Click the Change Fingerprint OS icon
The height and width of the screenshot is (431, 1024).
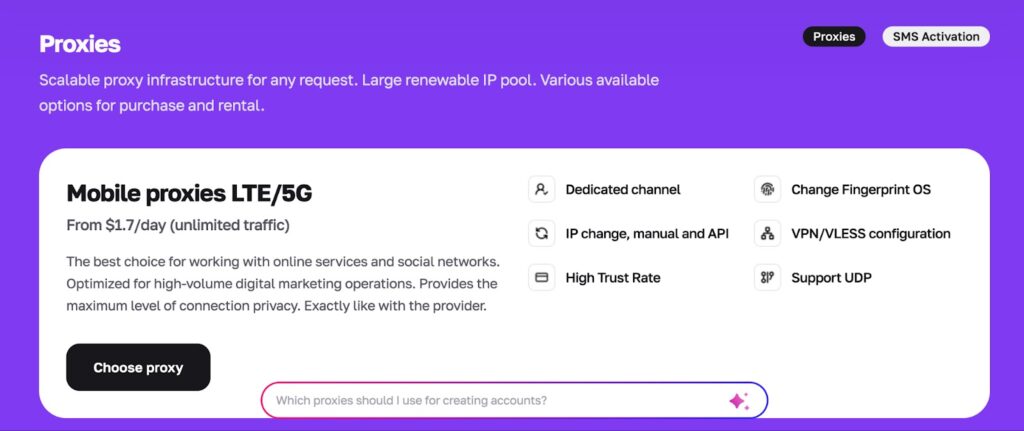767,189
